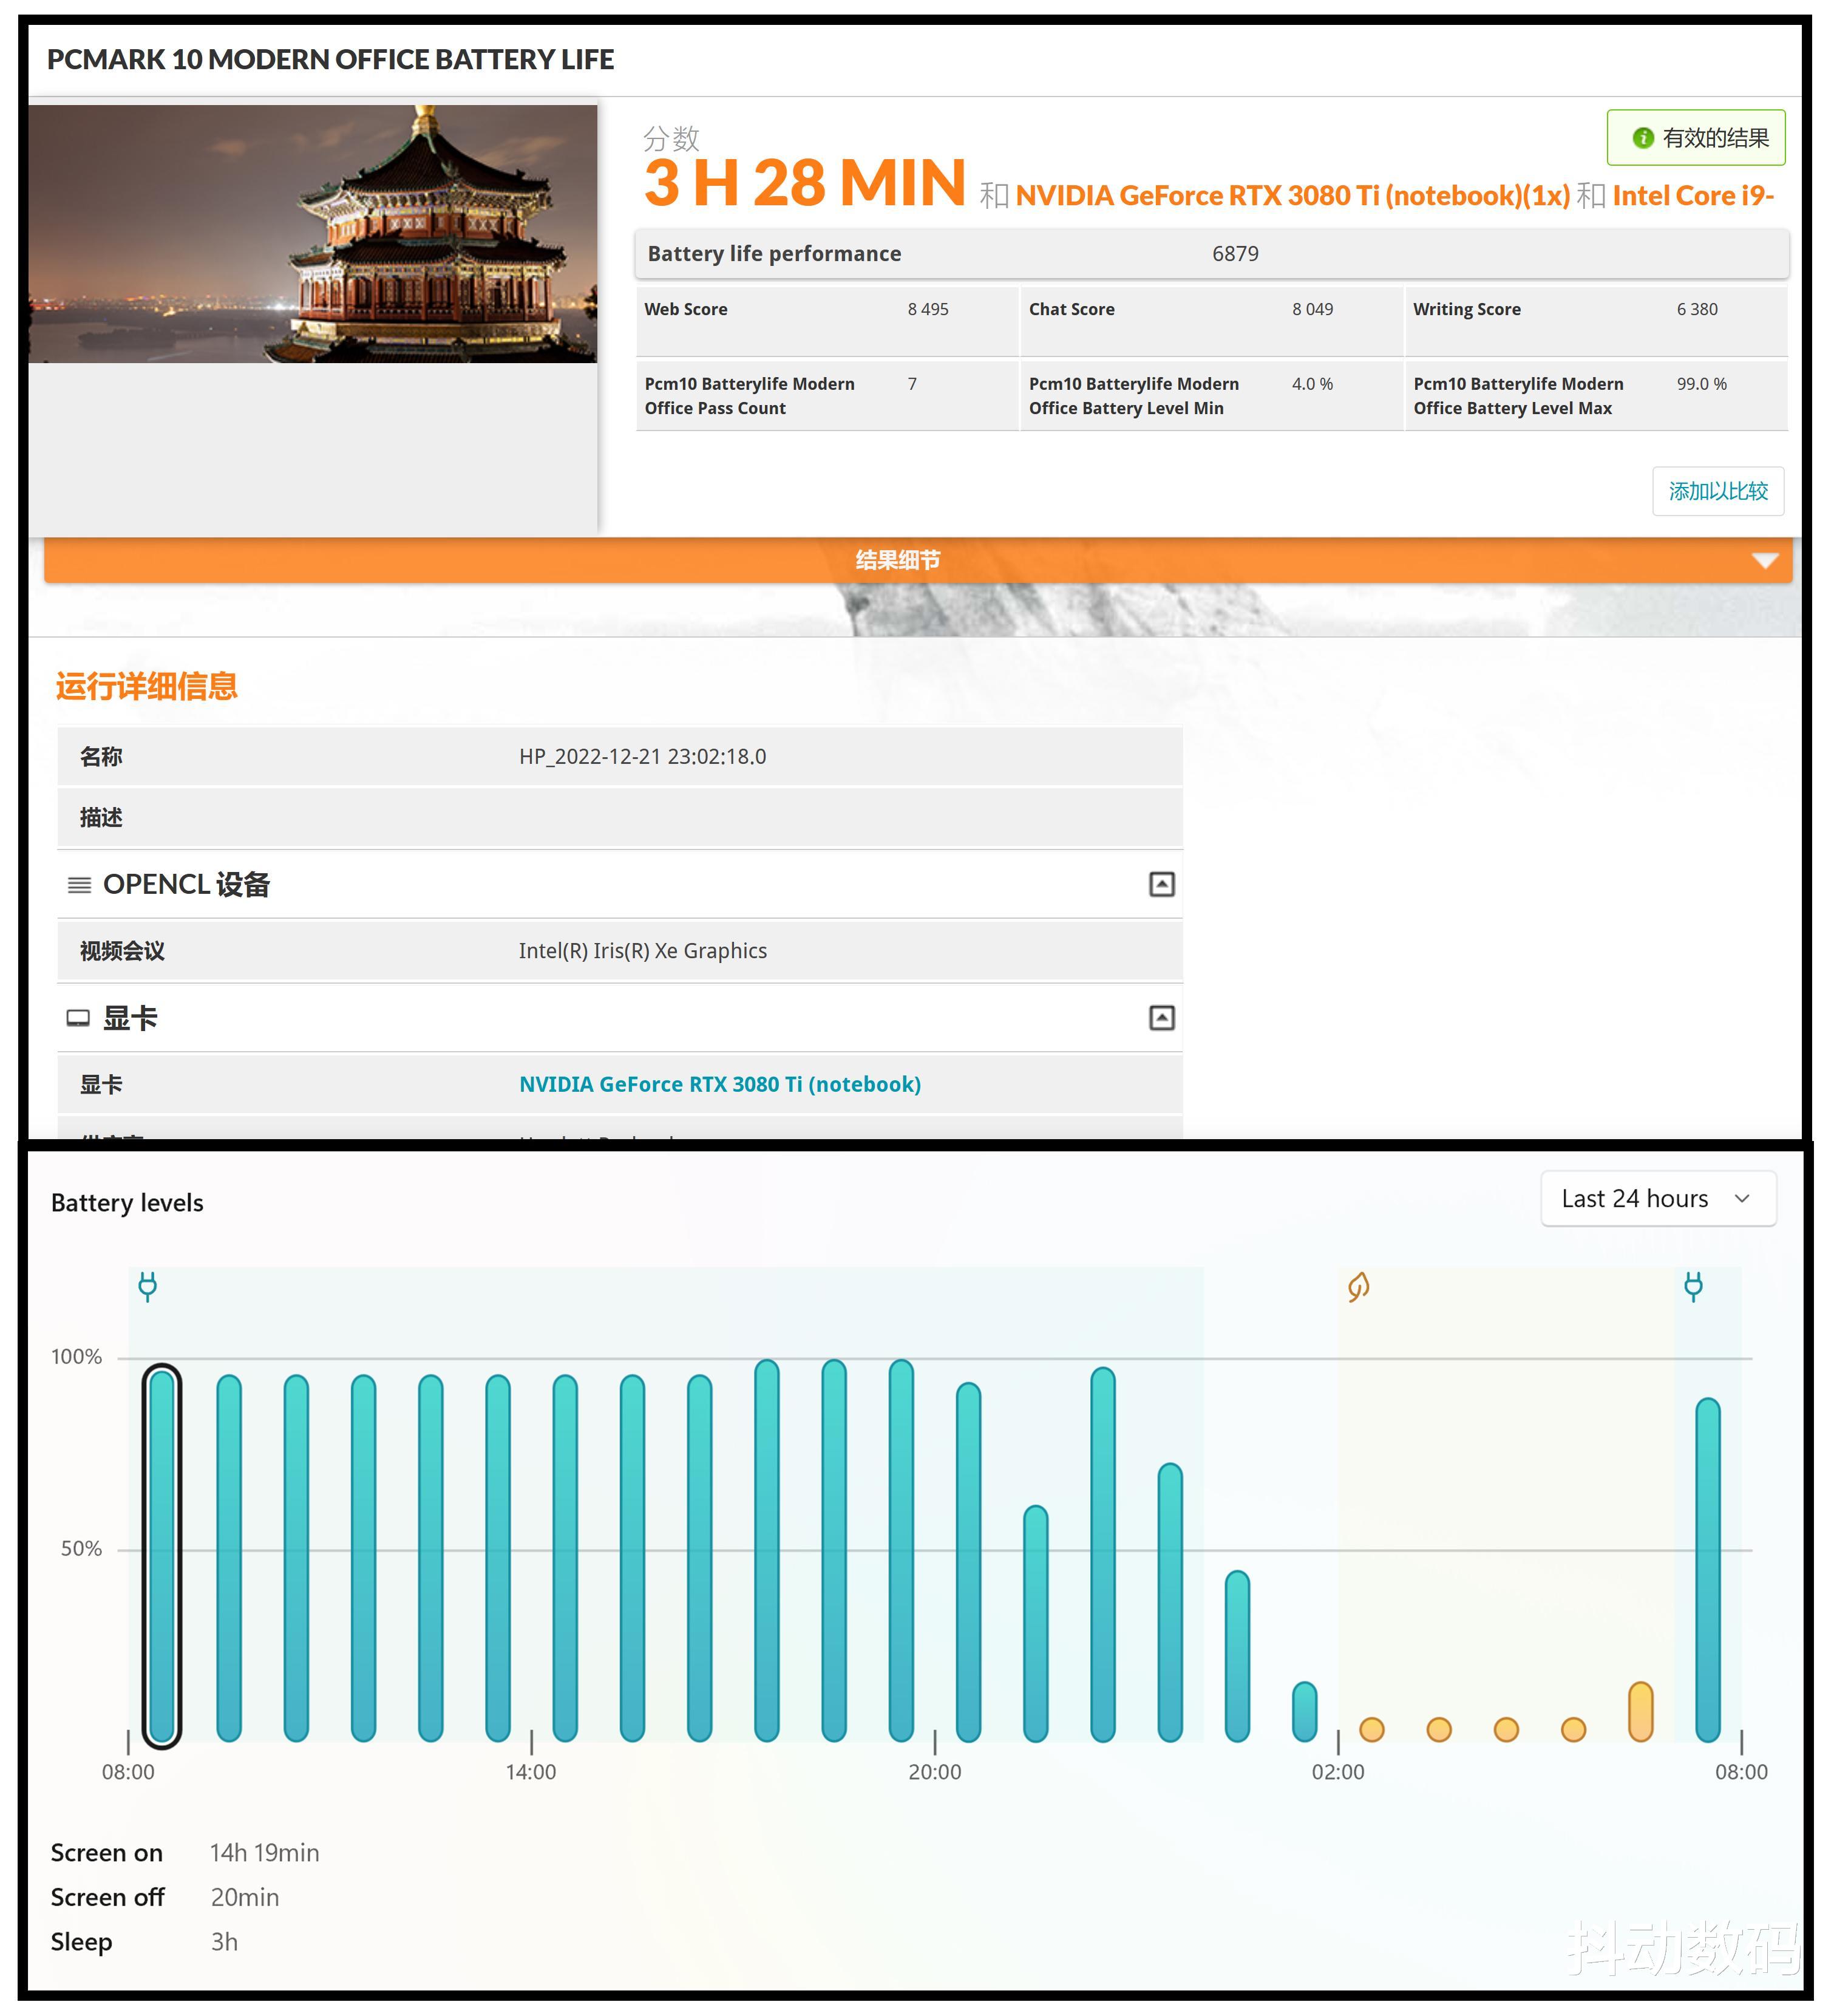This screenshot has height=2016, width=1834.
Task: Click the 有效的结果 valid result badge
Action: coord(1695,138)
